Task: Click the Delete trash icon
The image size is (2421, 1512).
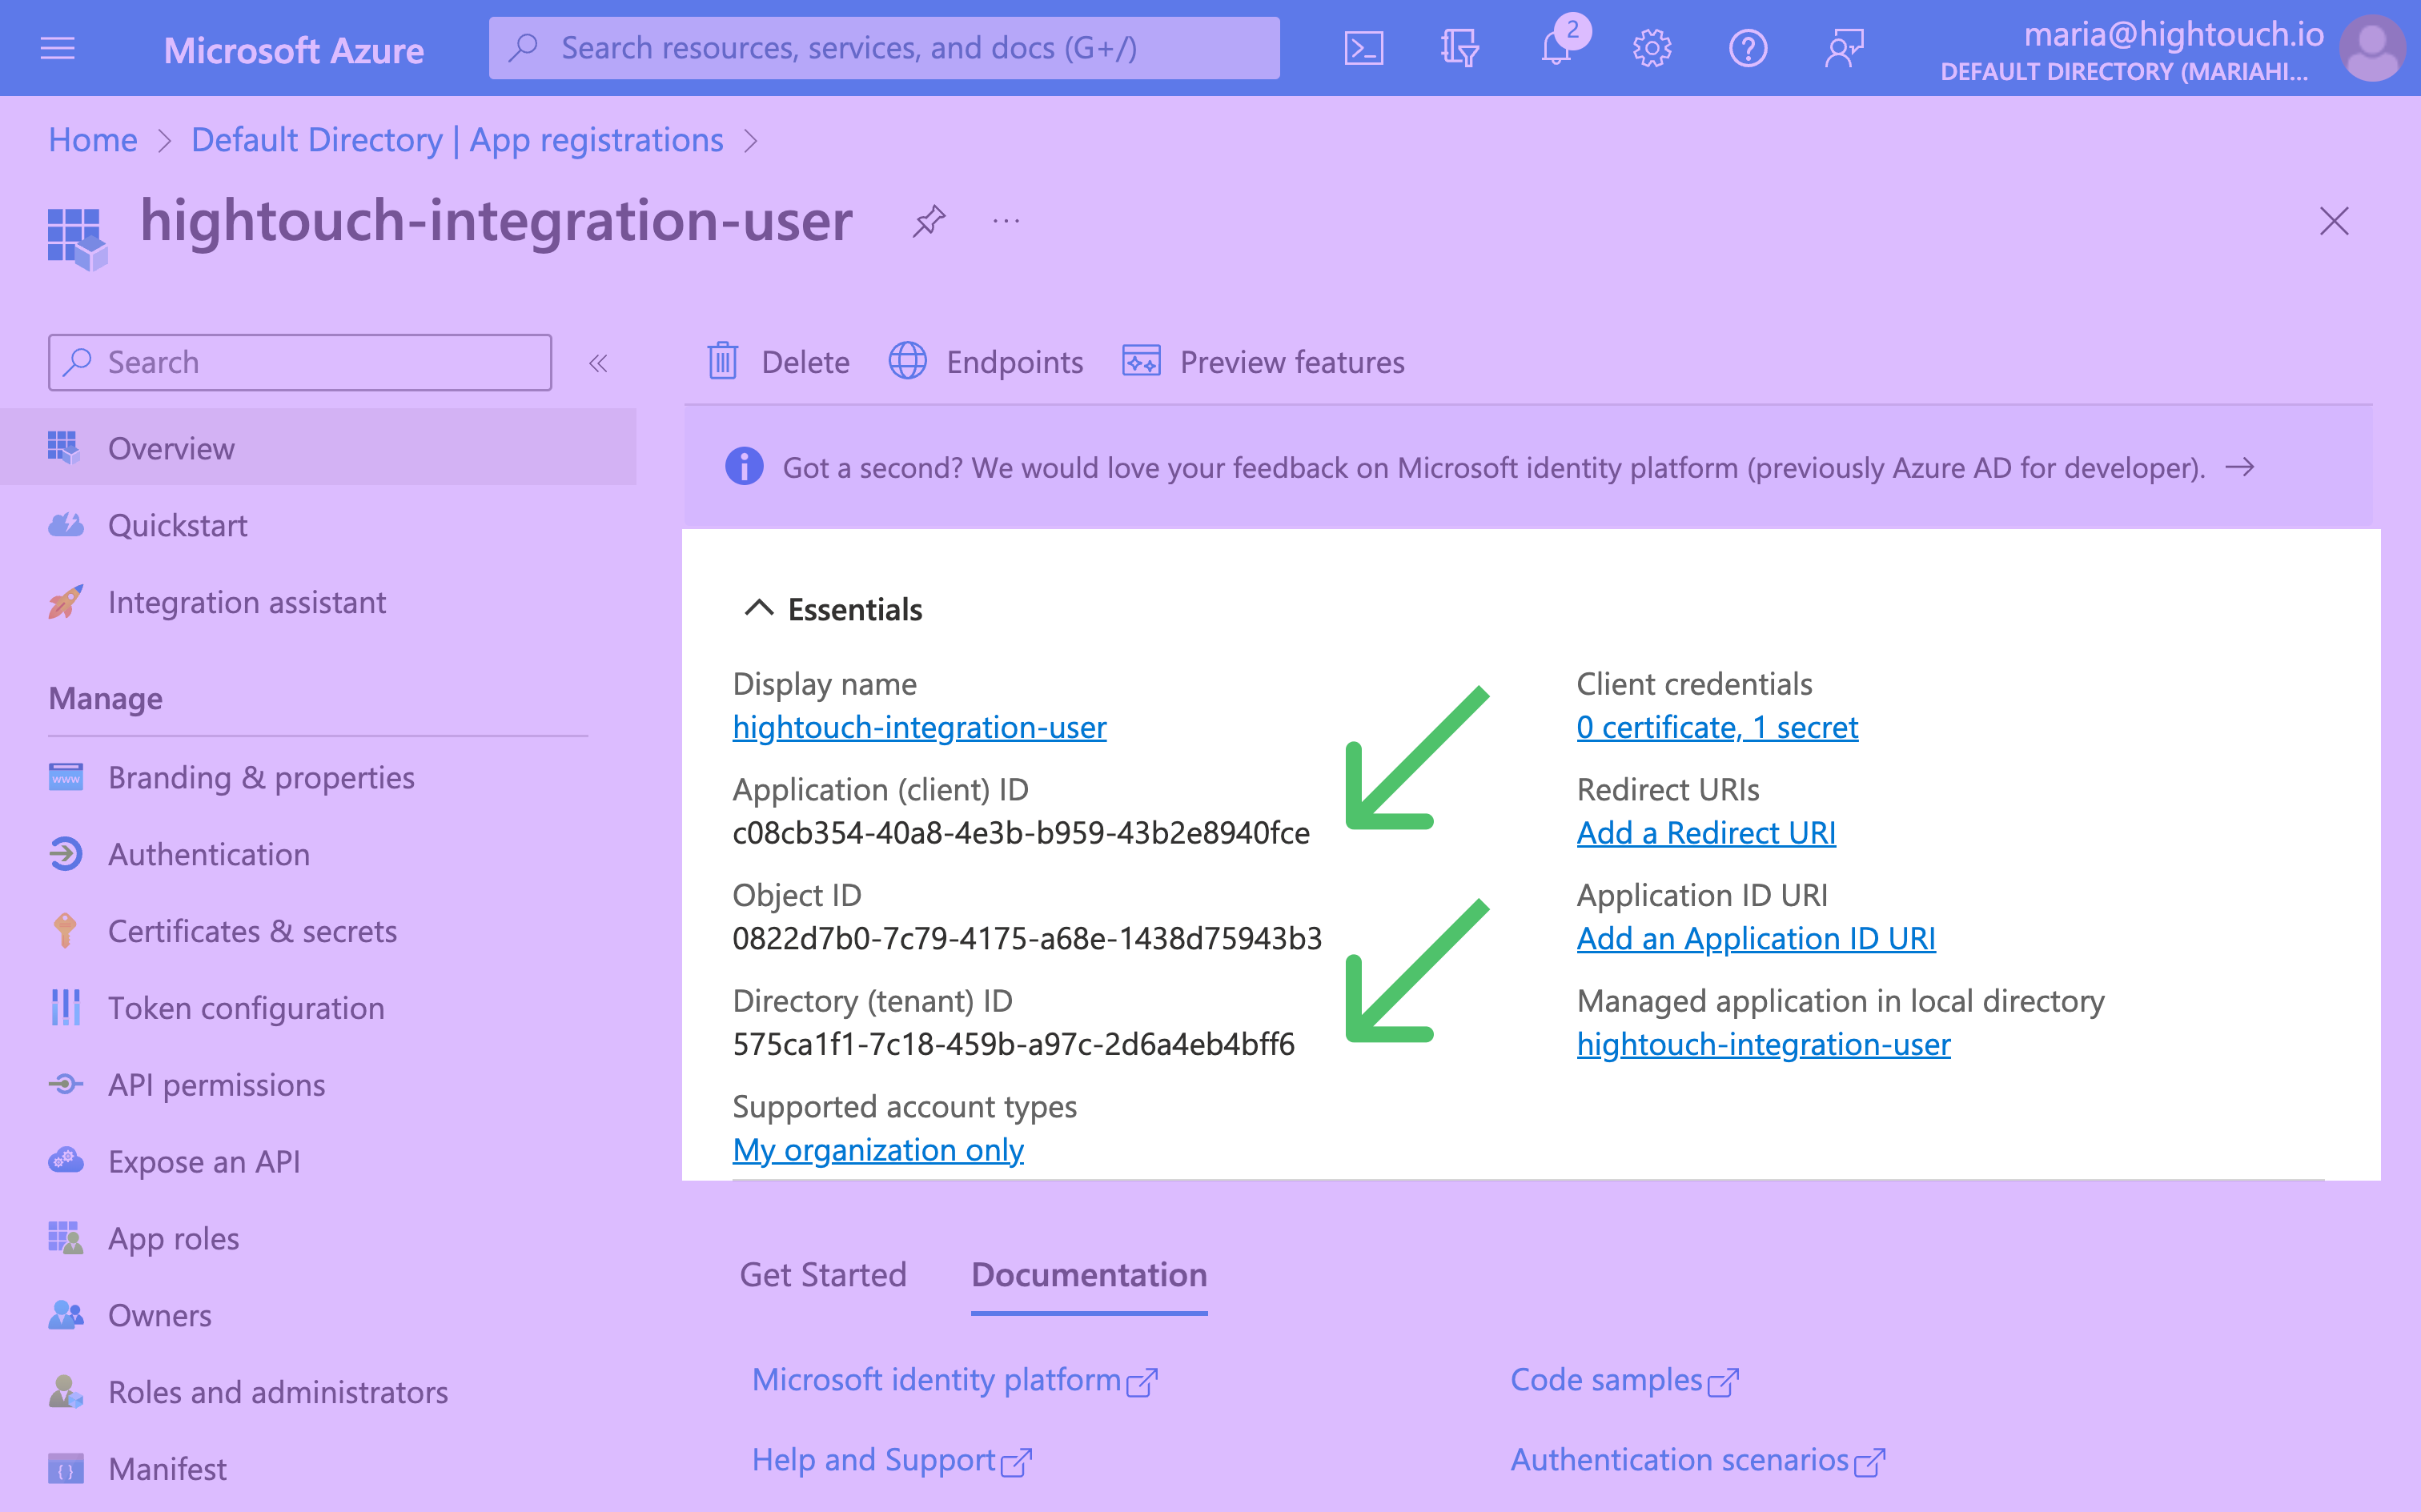Action: (722, 362)
